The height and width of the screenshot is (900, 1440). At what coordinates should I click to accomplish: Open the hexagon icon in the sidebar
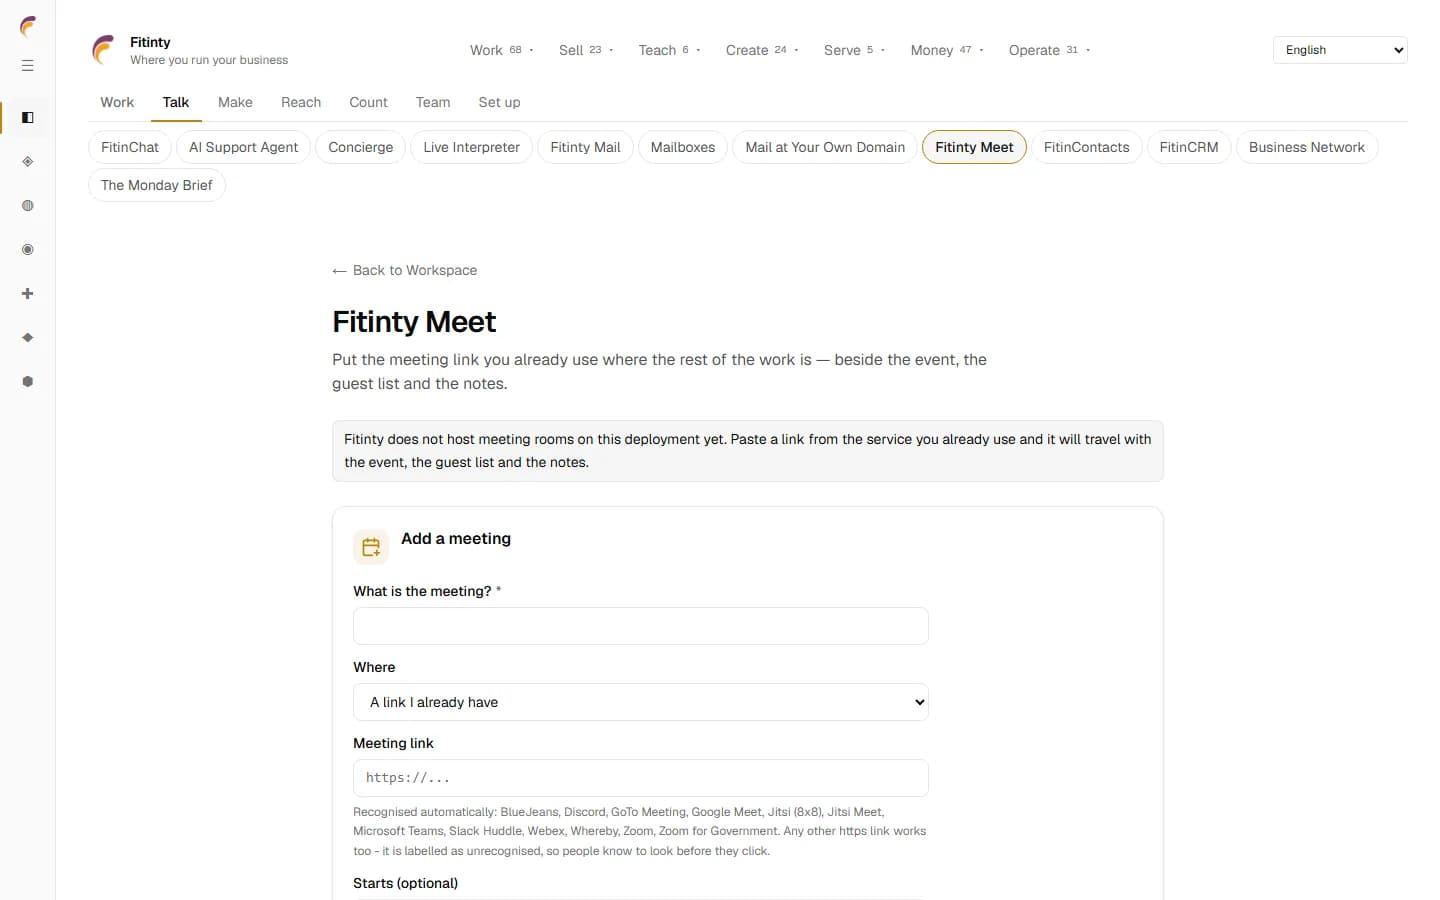pos(28,382)
